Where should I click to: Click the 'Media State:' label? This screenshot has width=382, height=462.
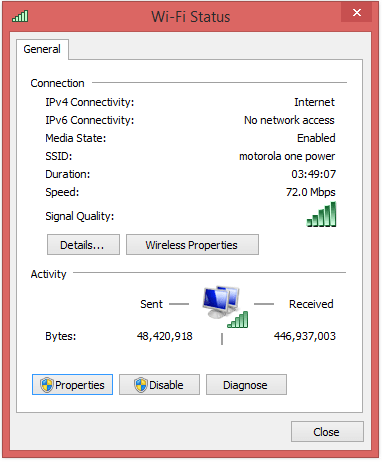point(76,138)
